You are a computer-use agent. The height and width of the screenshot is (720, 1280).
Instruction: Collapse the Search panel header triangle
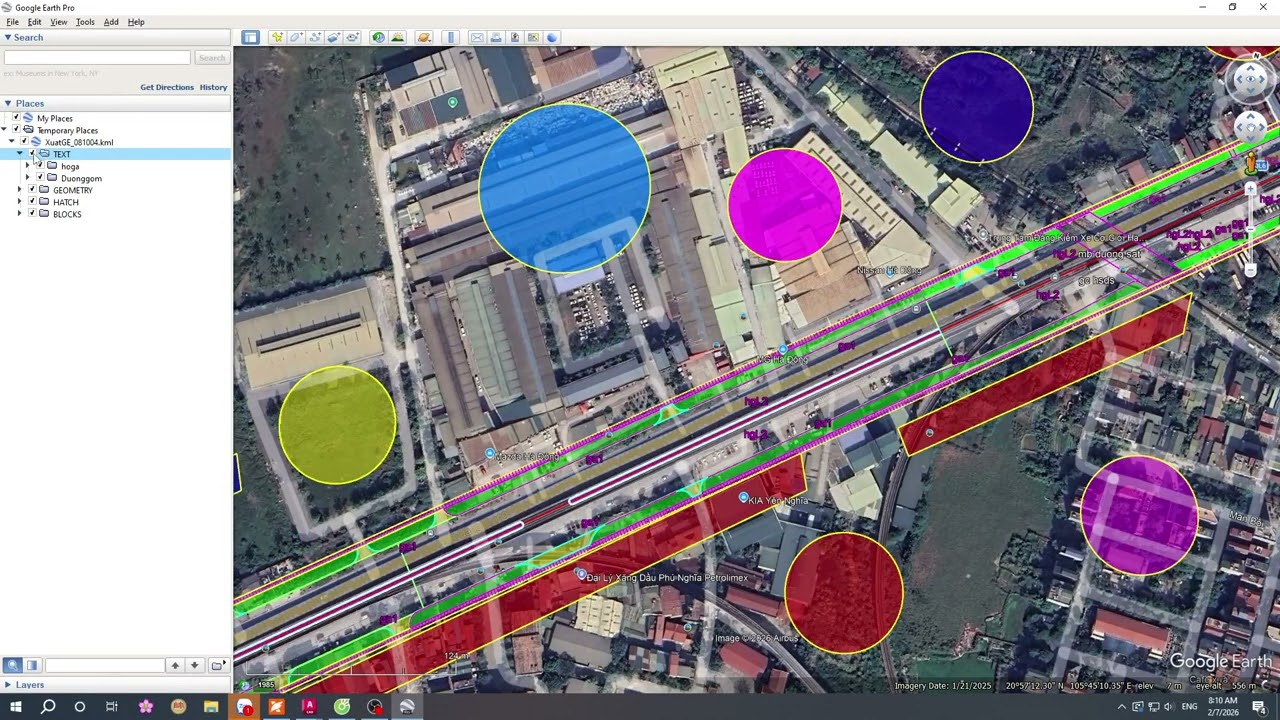tap(7, 37)
